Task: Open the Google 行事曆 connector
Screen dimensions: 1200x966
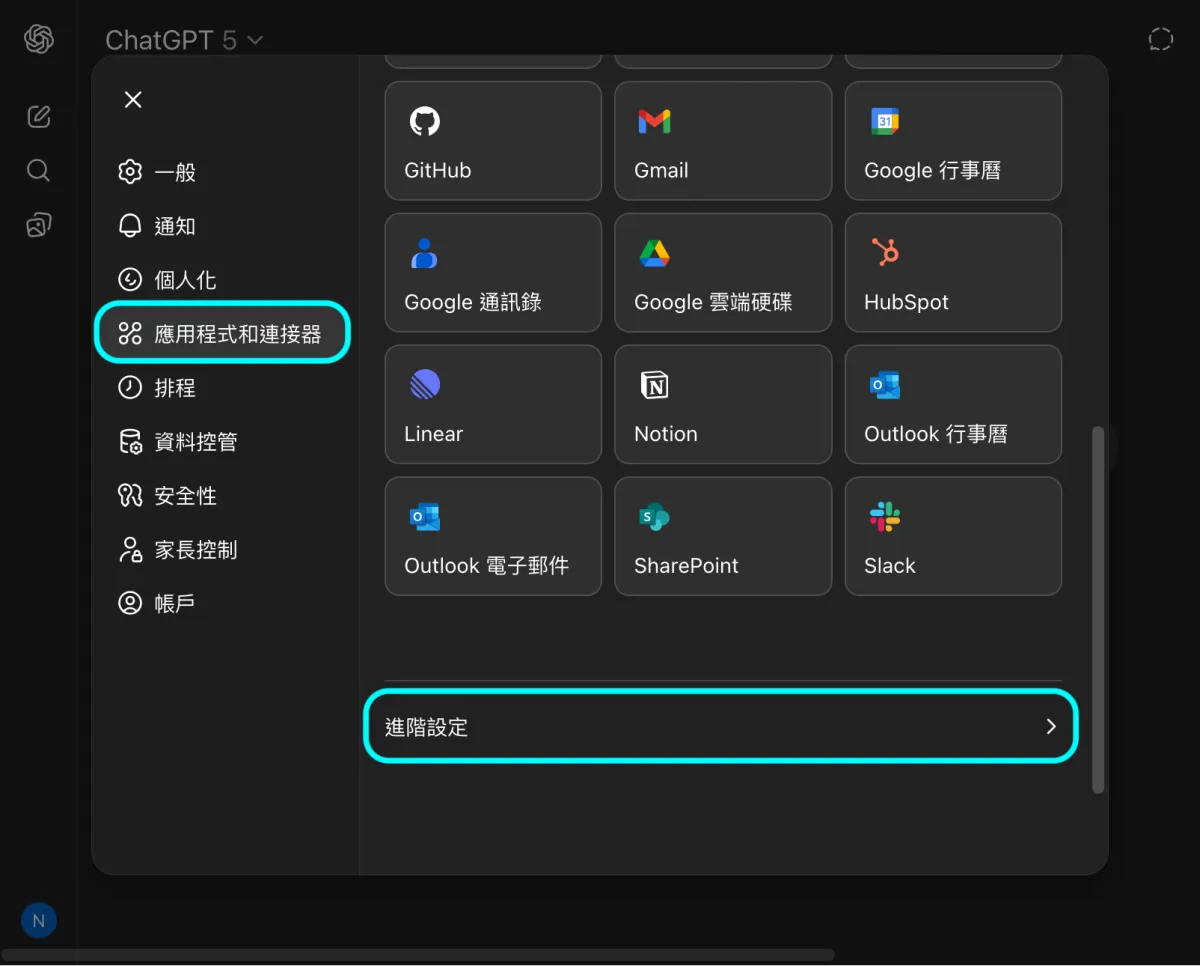Action: coord(952,141)
